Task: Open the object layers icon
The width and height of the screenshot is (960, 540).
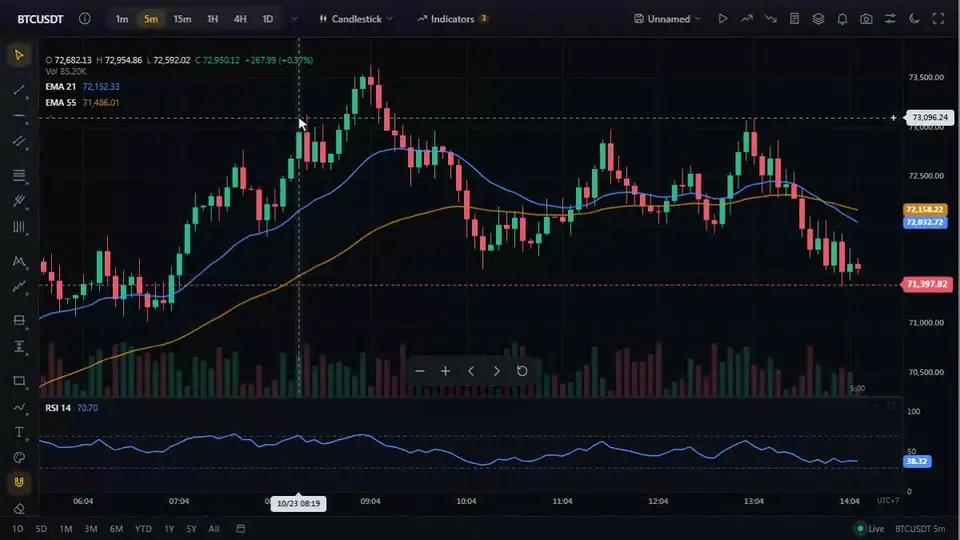Action: [818, 19]
